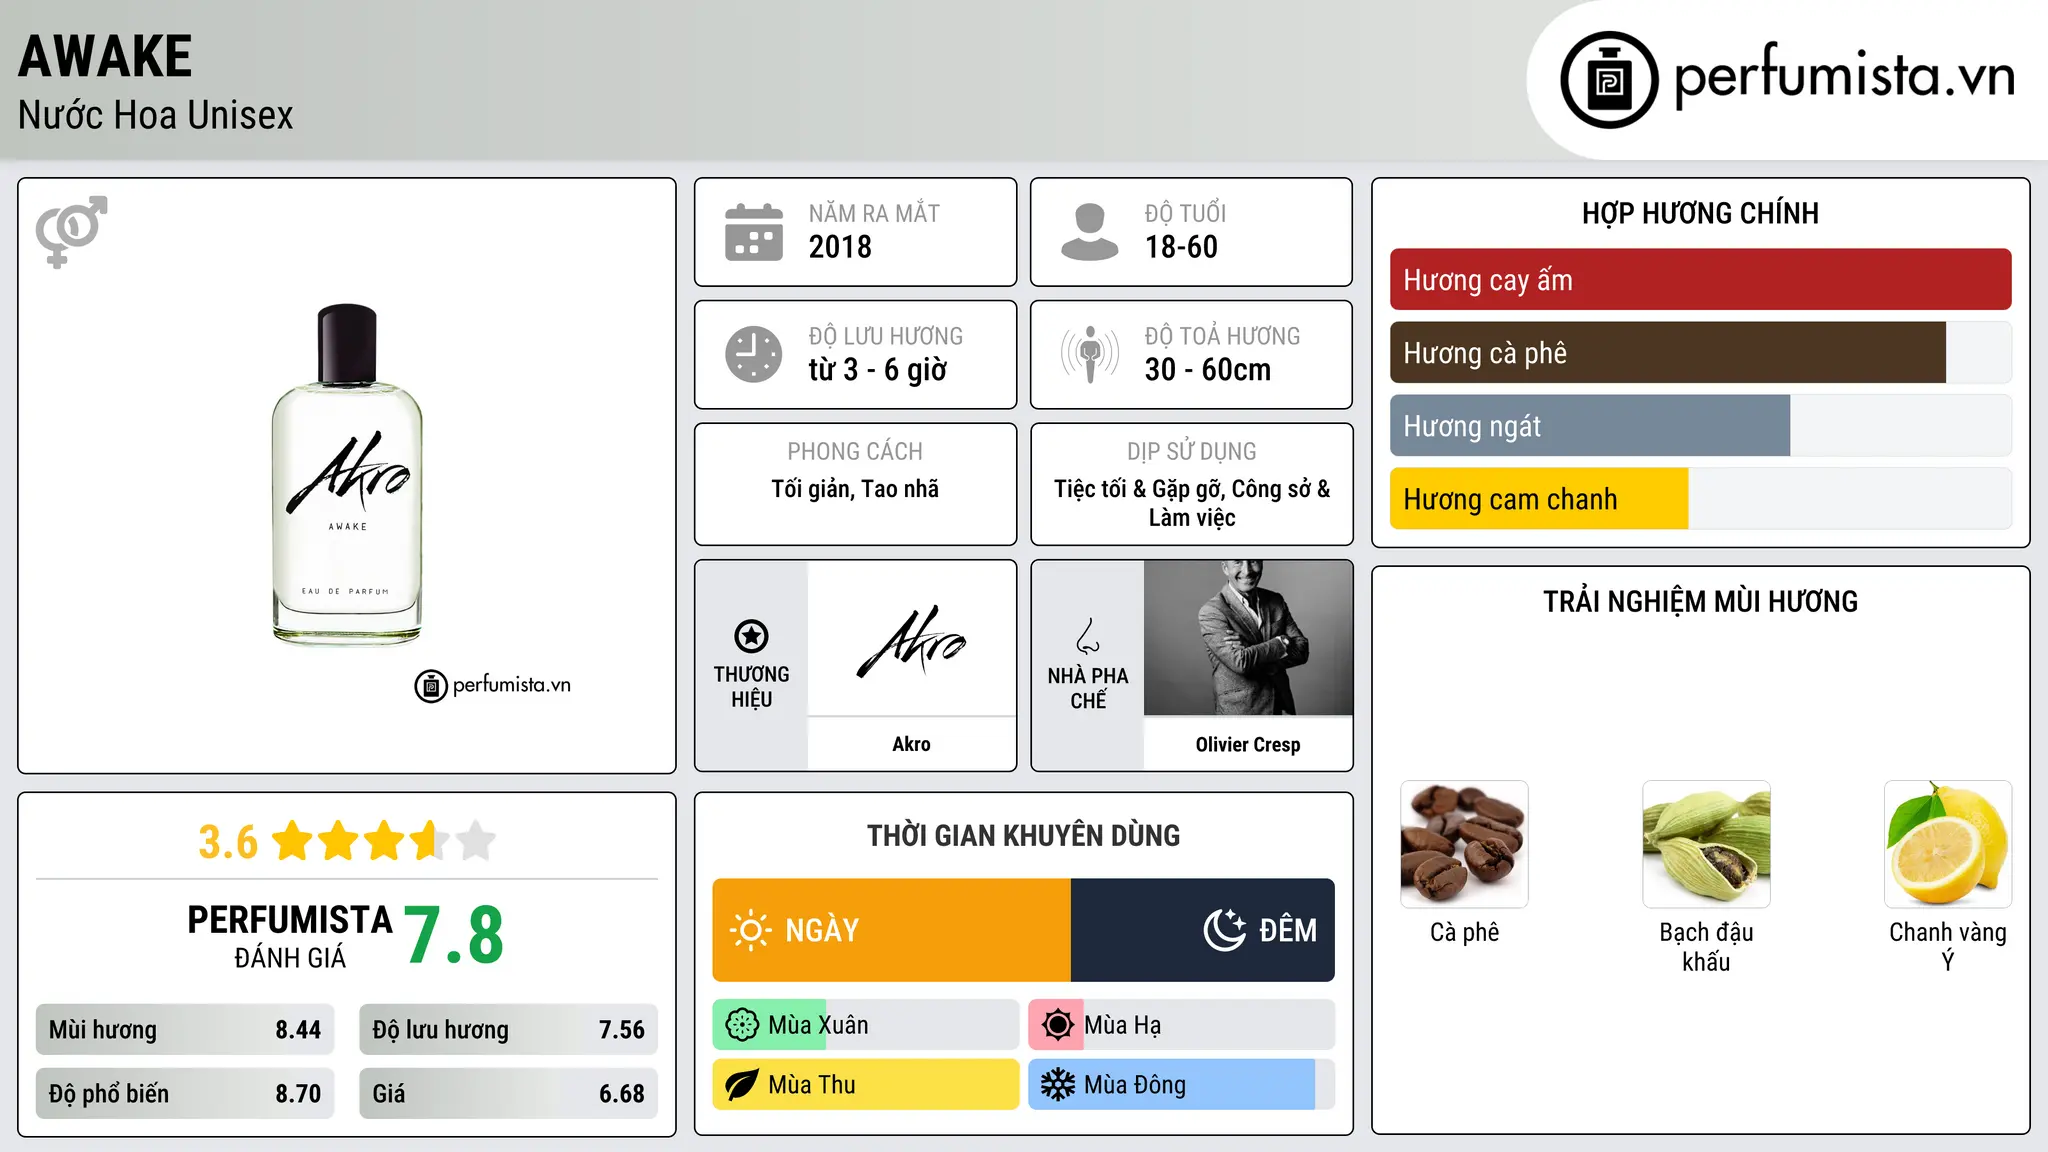Click the Dịp sử dụng label
The height and width of the screenshot is (1152, 2048).
pos(1192,452)
